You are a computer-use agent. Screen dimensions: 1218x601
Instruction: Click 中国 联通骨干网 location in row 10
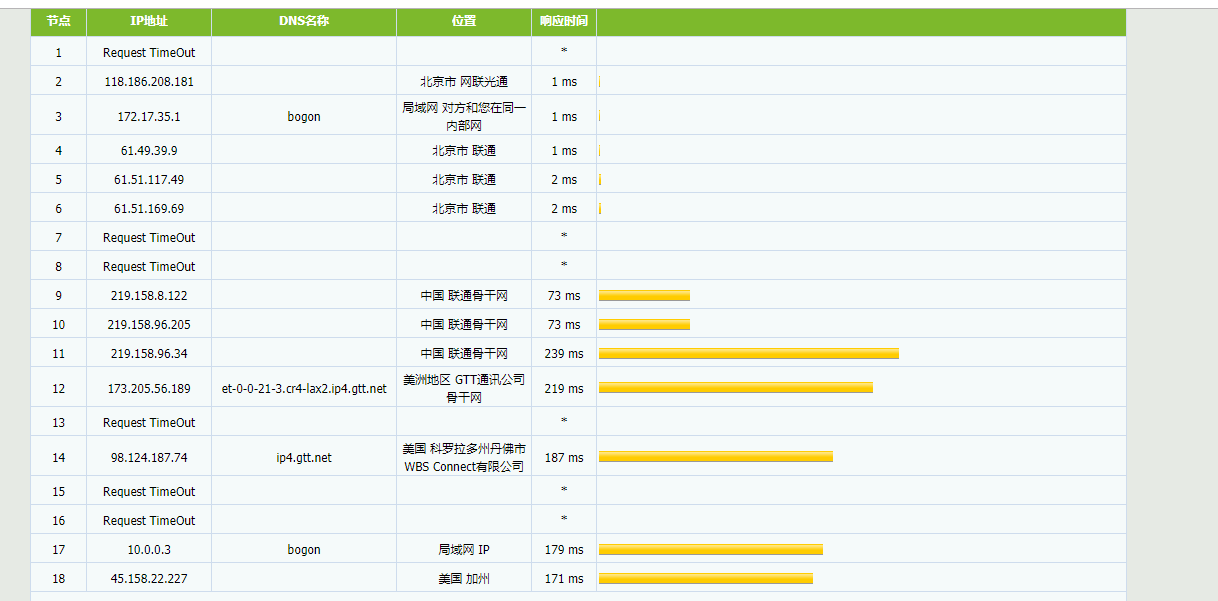(x=464, y=325)
